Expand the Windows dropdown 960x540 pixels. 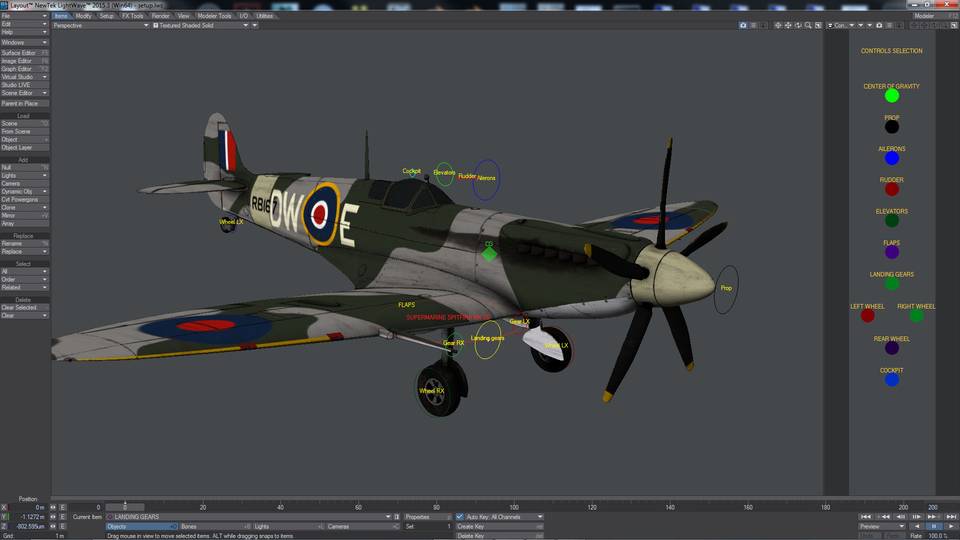tap(24, 42)
